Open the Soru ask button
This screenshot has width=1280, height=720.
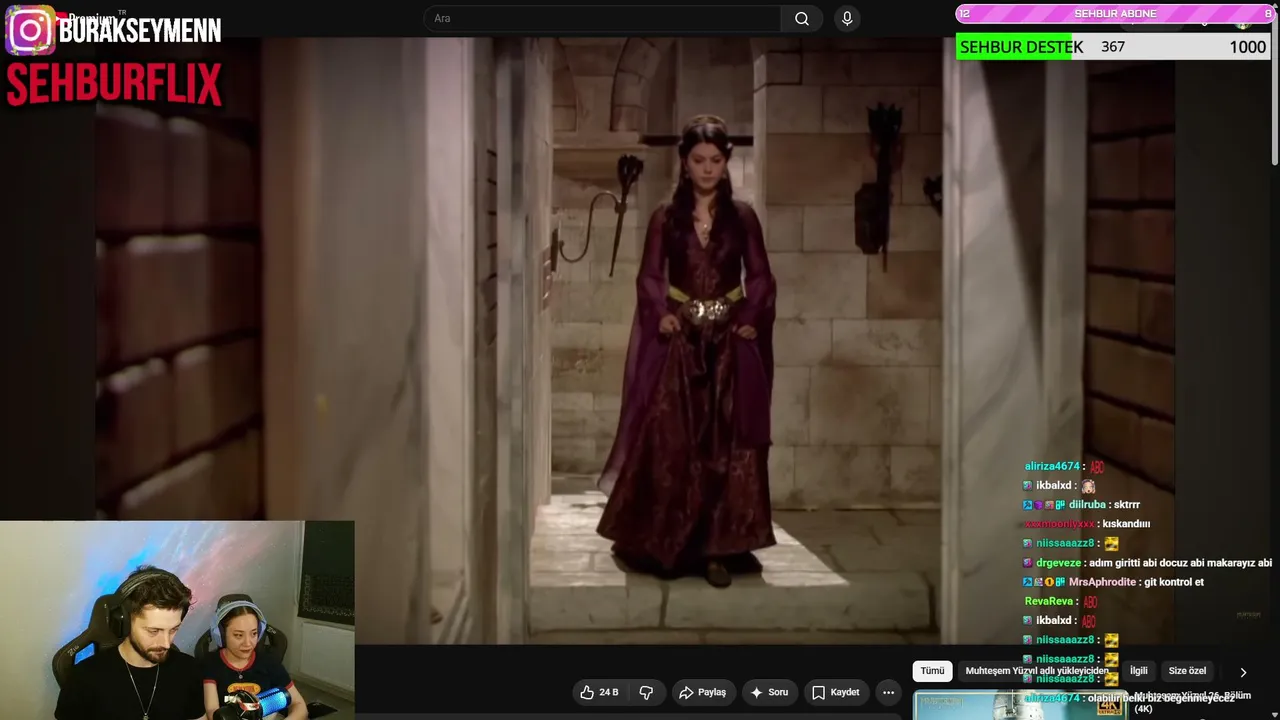769,692
